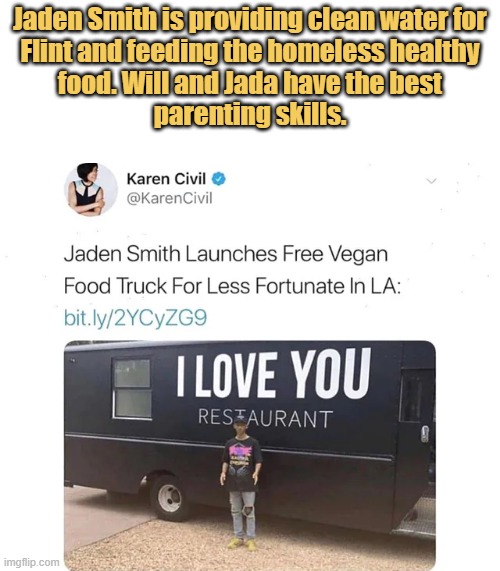Screen dimensions: 500x571
Task: Click the Karen Civil display name
Action: 166,179
